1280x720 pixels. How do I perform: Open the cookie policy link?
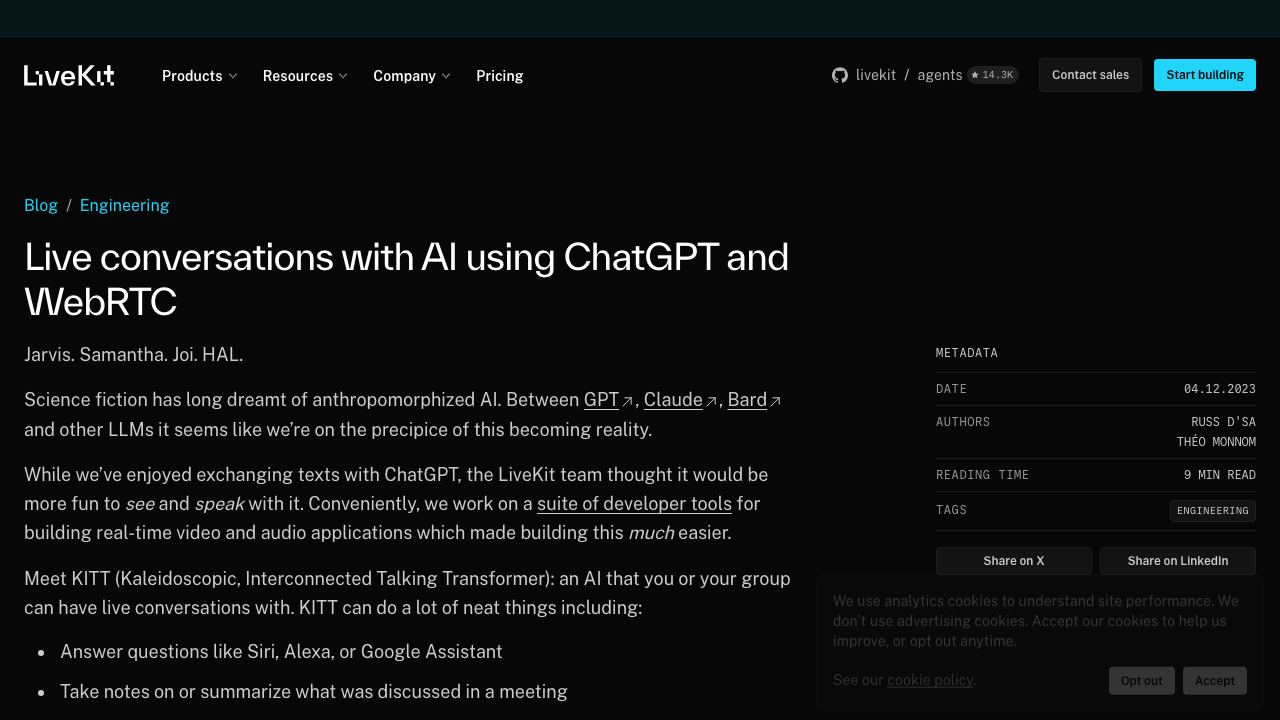coord(930,680)
